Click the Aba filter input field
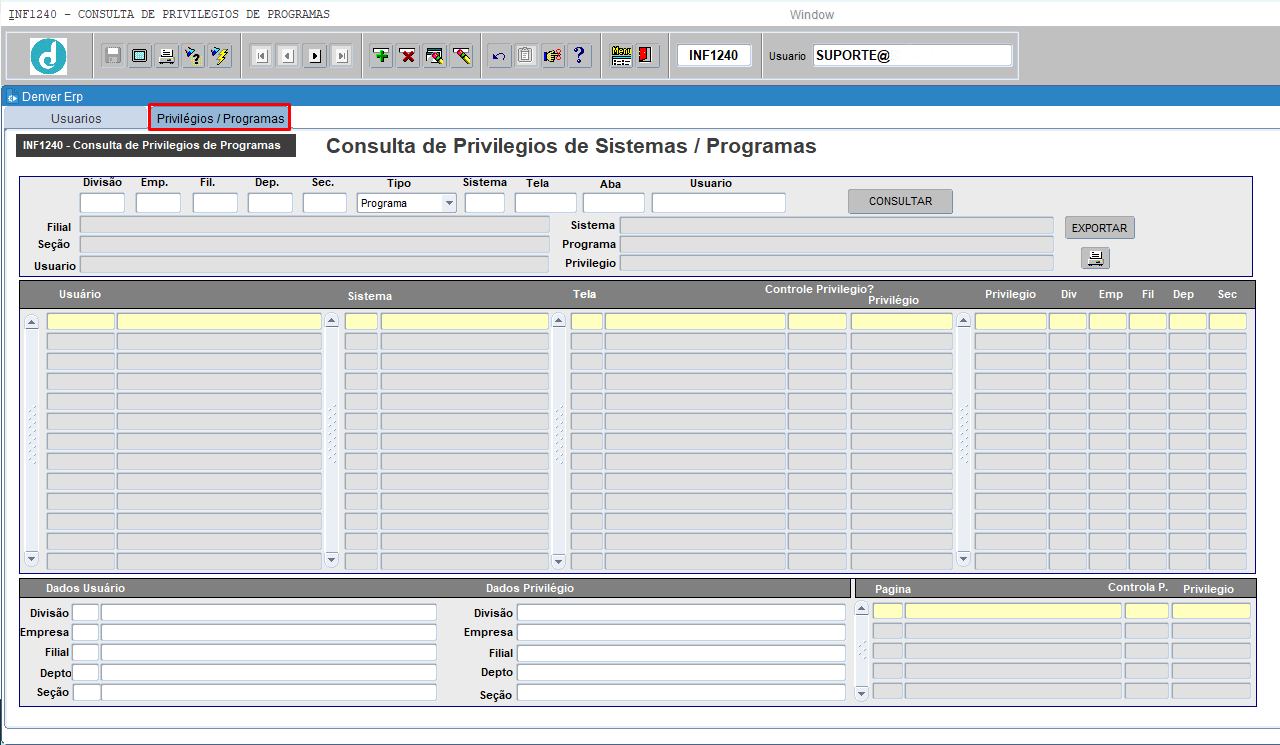This screenshot has height=745, width=1280. [x=614, y=203]
